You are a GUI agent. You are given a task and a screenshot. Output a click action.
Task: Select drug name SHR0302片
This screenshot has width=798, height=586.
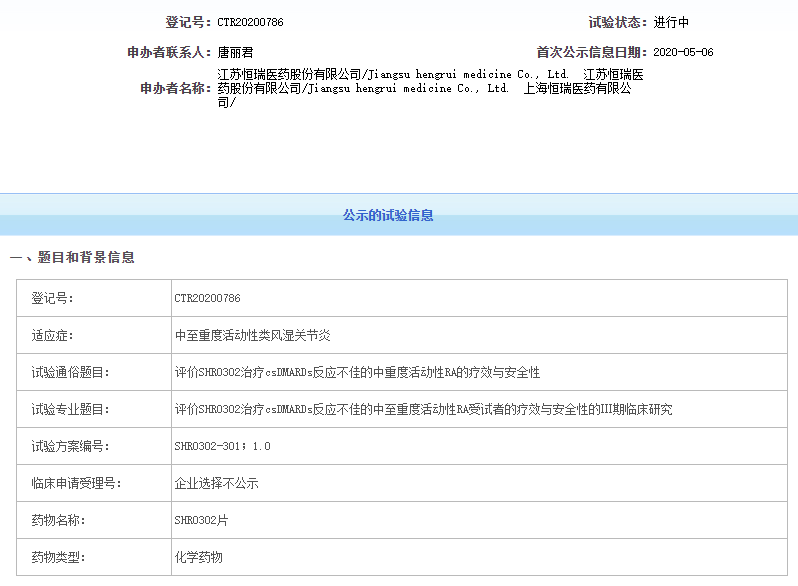[201, 520]
